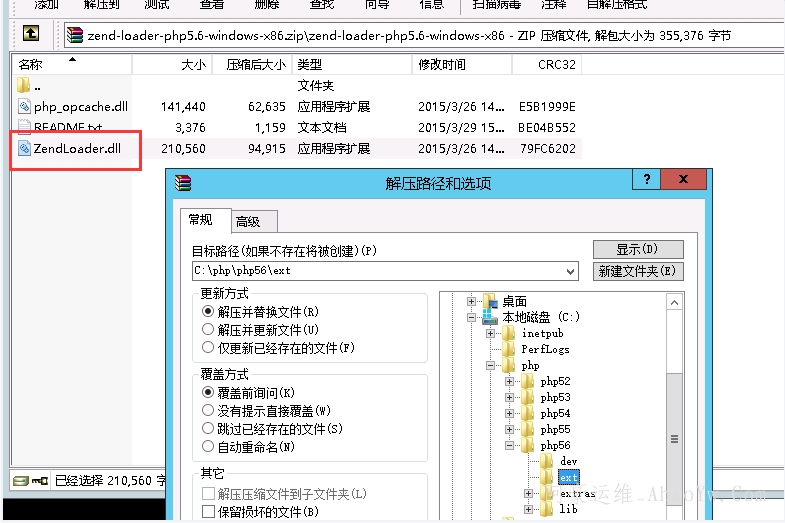Open the parent folder ".." icon
This screenshot has width=785, height=523.
[25, 86]
